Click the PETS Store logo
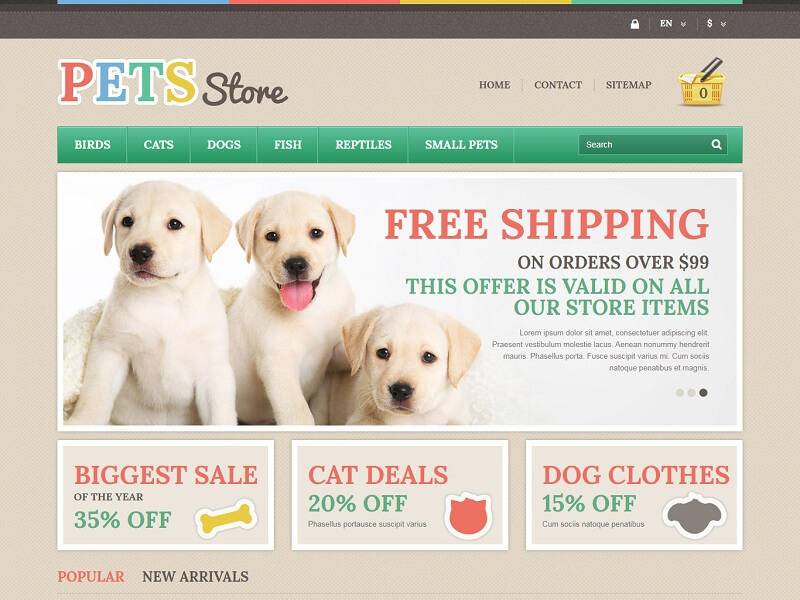800x600 pixels. click(x=173, y=82)
